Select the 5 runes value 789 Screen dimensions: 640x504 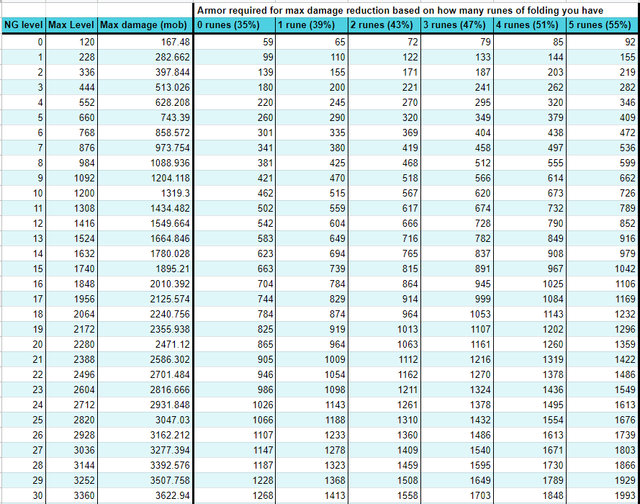pyautogui.click(x=602, y=208)
